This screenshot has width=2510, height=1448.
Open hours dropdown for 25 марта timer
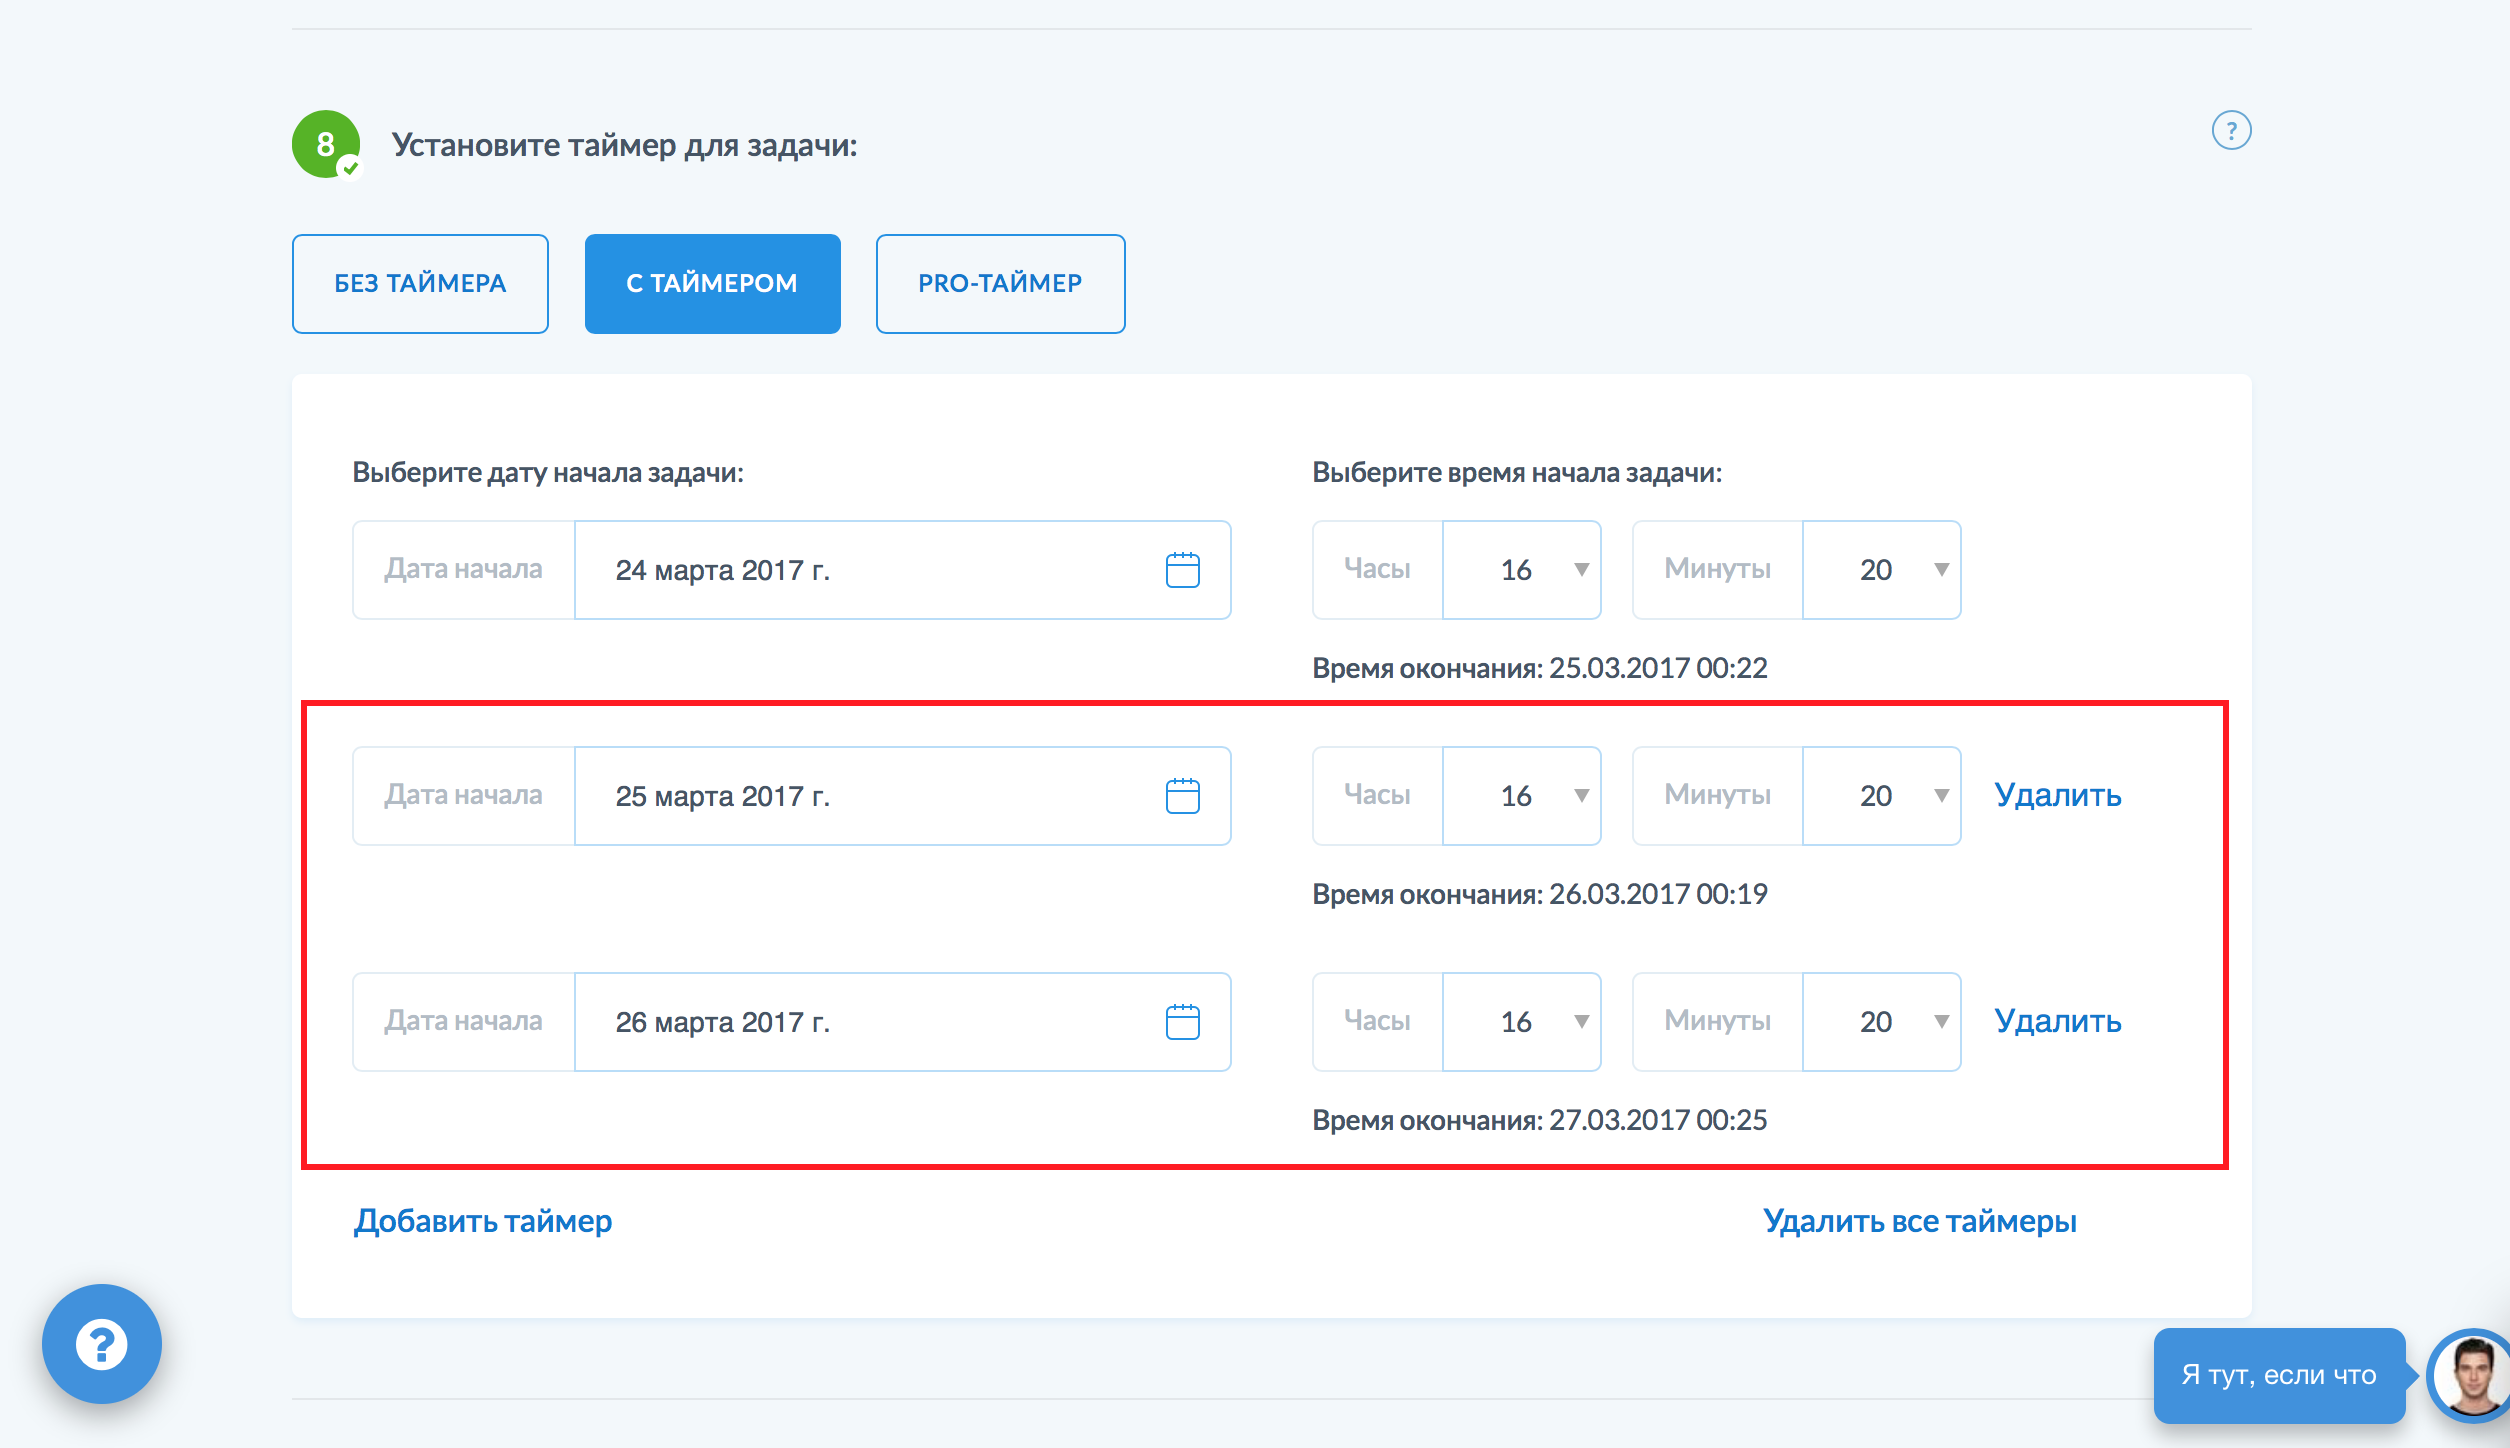1522,796
